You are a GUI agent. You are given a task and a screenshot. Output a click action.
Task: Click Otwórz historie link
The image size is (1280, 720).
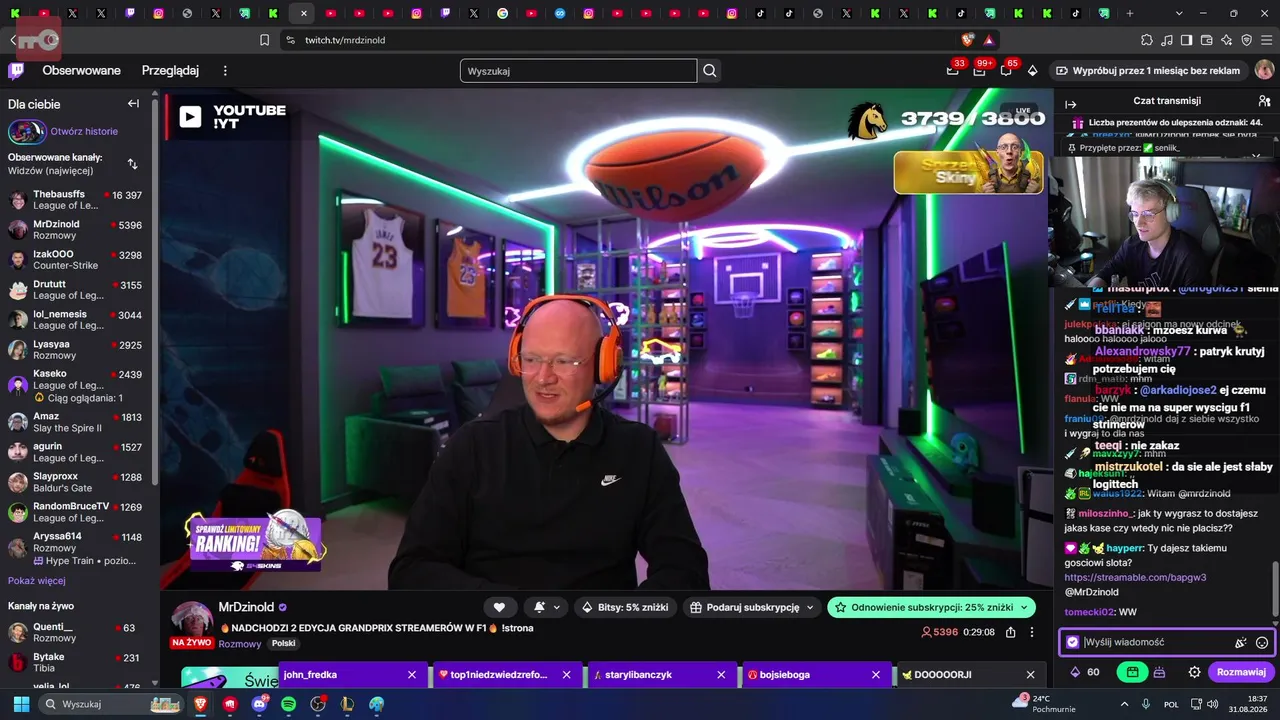click(84, 131)
